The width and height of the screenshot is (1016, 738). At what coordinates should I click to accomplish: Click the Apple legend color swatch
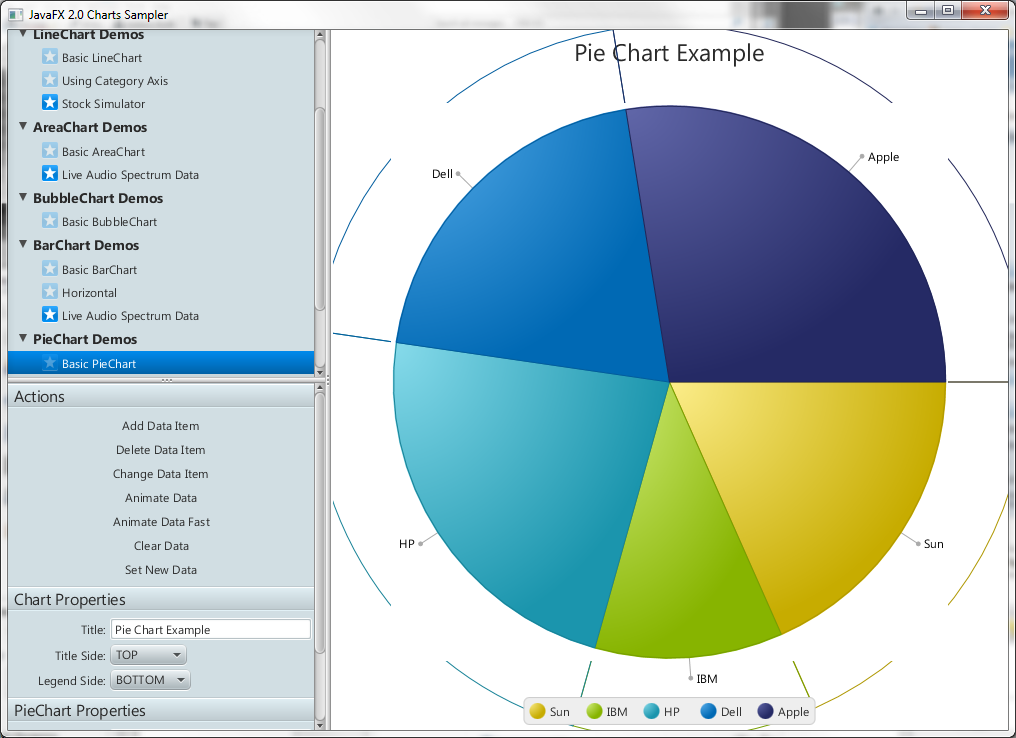(x=767, y=711)
